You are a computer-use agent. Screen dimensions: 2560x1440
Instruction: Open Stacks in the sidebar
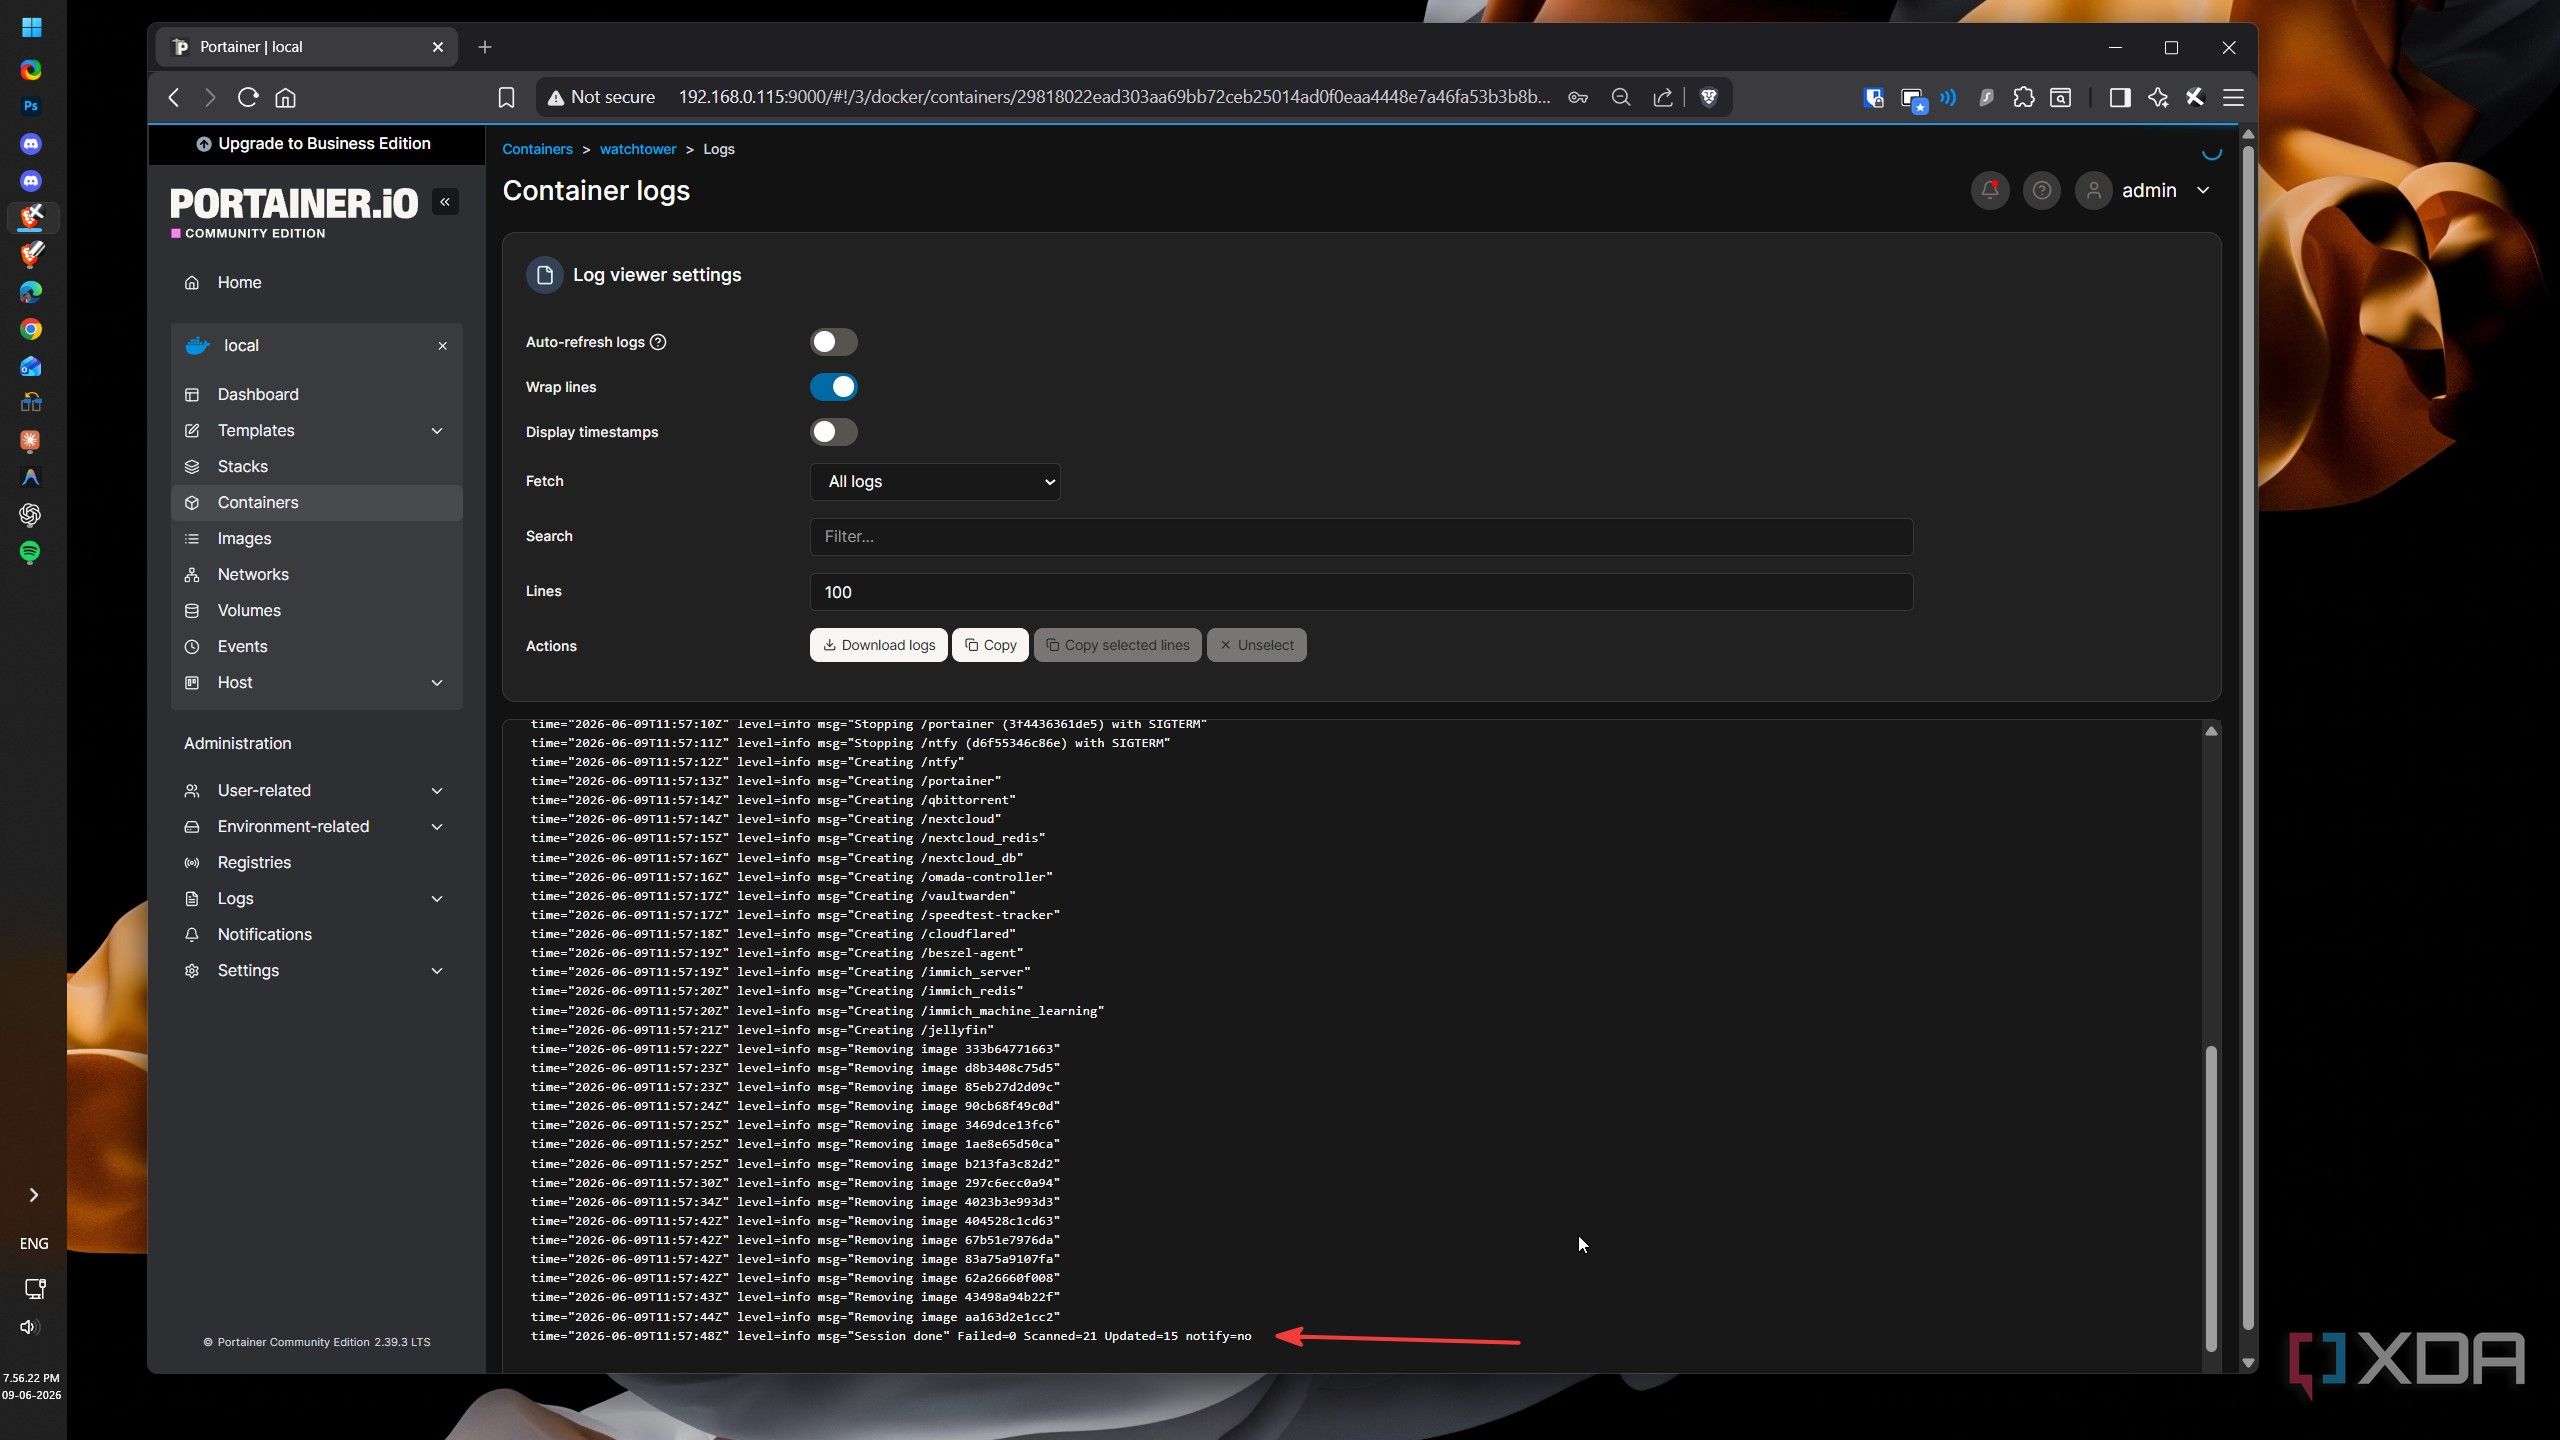pos(316,467)
